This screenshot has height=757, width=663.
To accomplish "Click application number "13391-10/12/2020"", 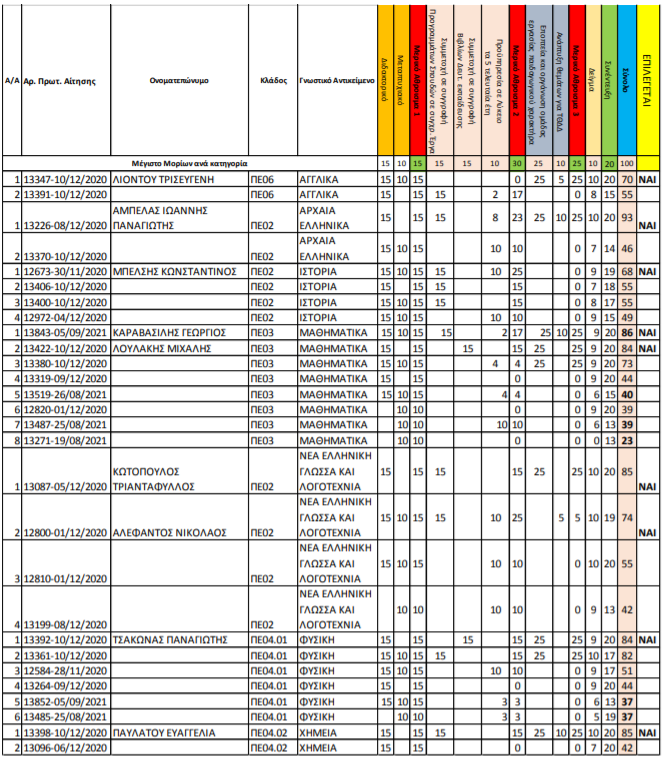I will tap(65, 195).
